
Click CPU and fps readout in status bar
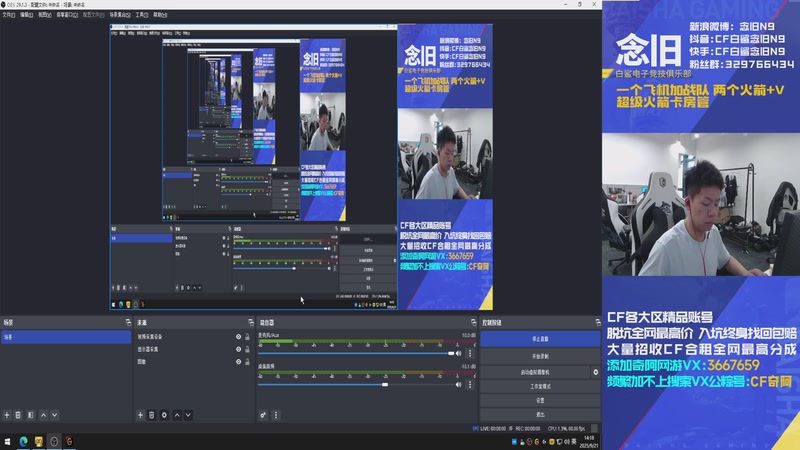(x=566, y=429)
